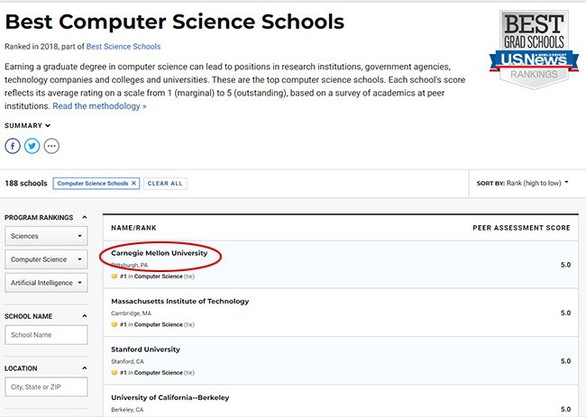Image resolution: width=586 pixels, height=417 pixels.
Task: Open the Artificial Intelligence specialty dropdown
Action: point(46,282)
